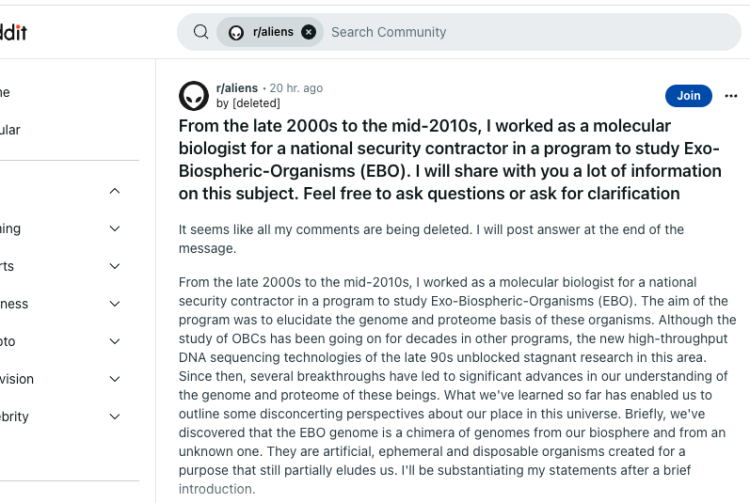Click the alien icon in search chip
Image resolution: width=750 pixels, height=503 pixels.
tap(236, 33)
